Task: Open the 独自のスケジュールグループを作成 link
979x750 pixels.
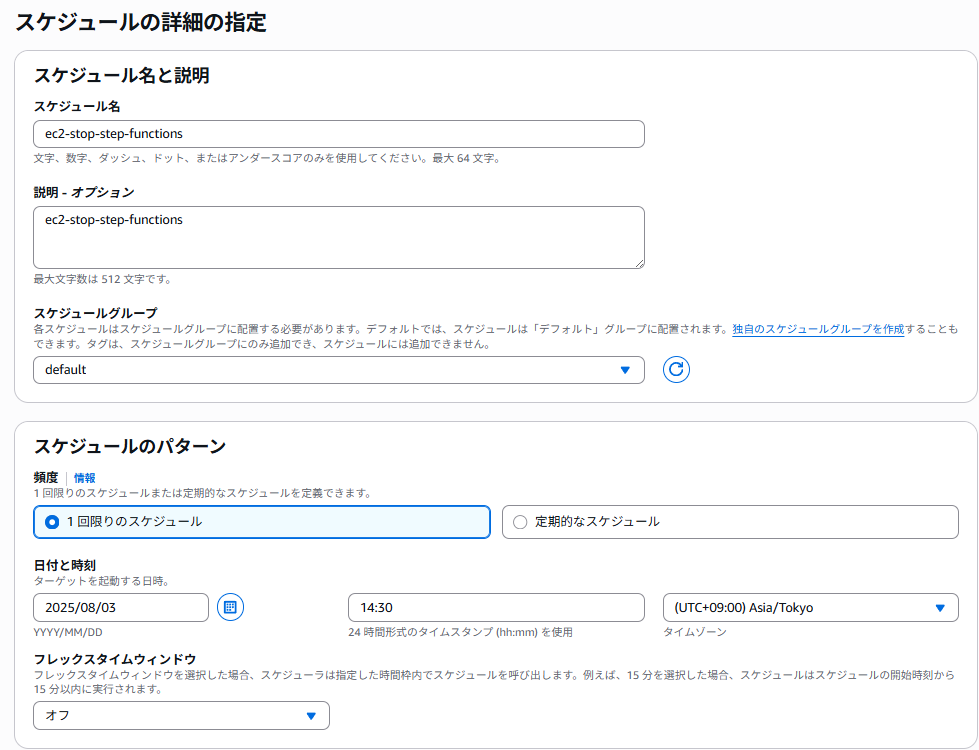Action: click(x=817, y=329)
